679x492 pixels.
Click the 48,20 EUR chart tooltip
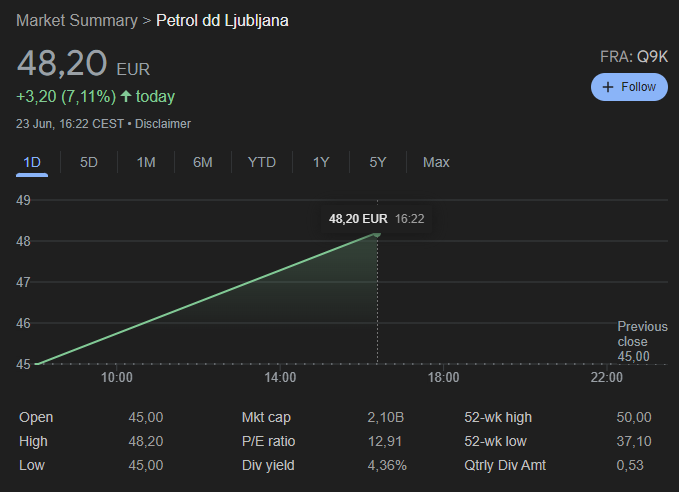pyautogui.click(x=376, y=219)
